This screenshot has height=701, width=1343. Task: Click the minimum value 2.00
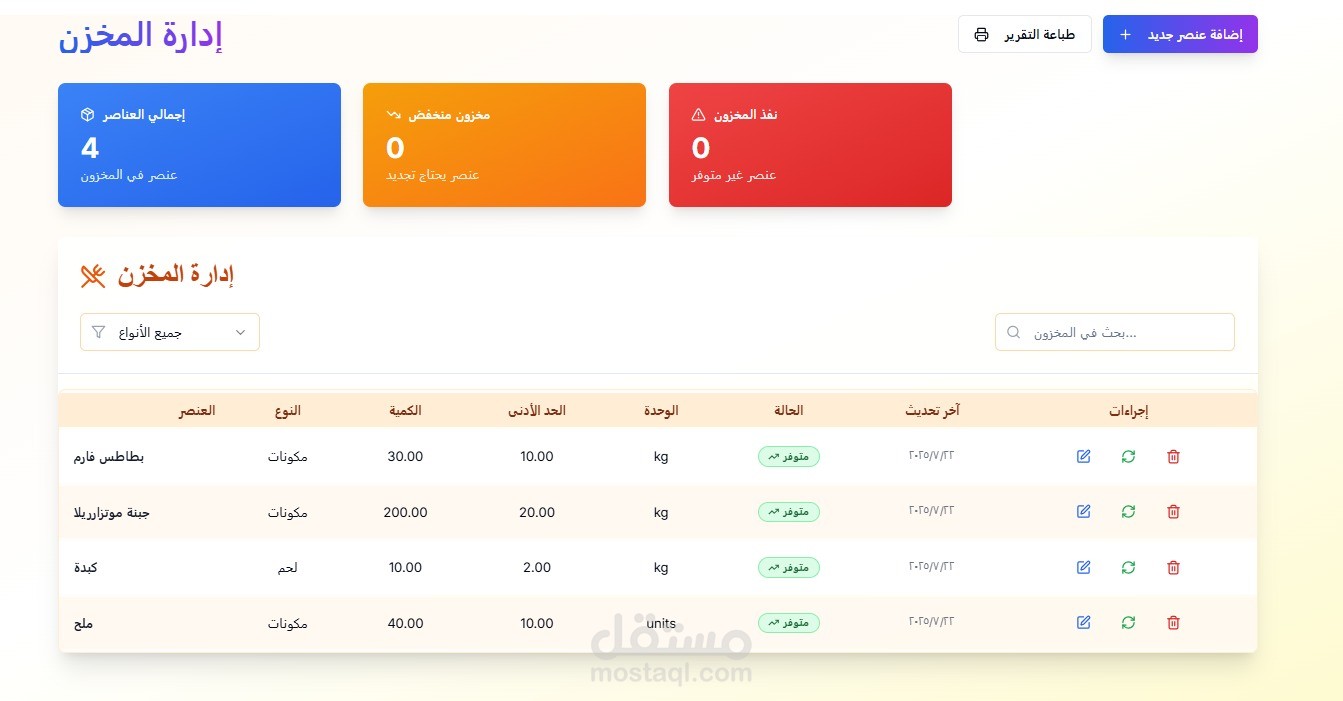537,568
